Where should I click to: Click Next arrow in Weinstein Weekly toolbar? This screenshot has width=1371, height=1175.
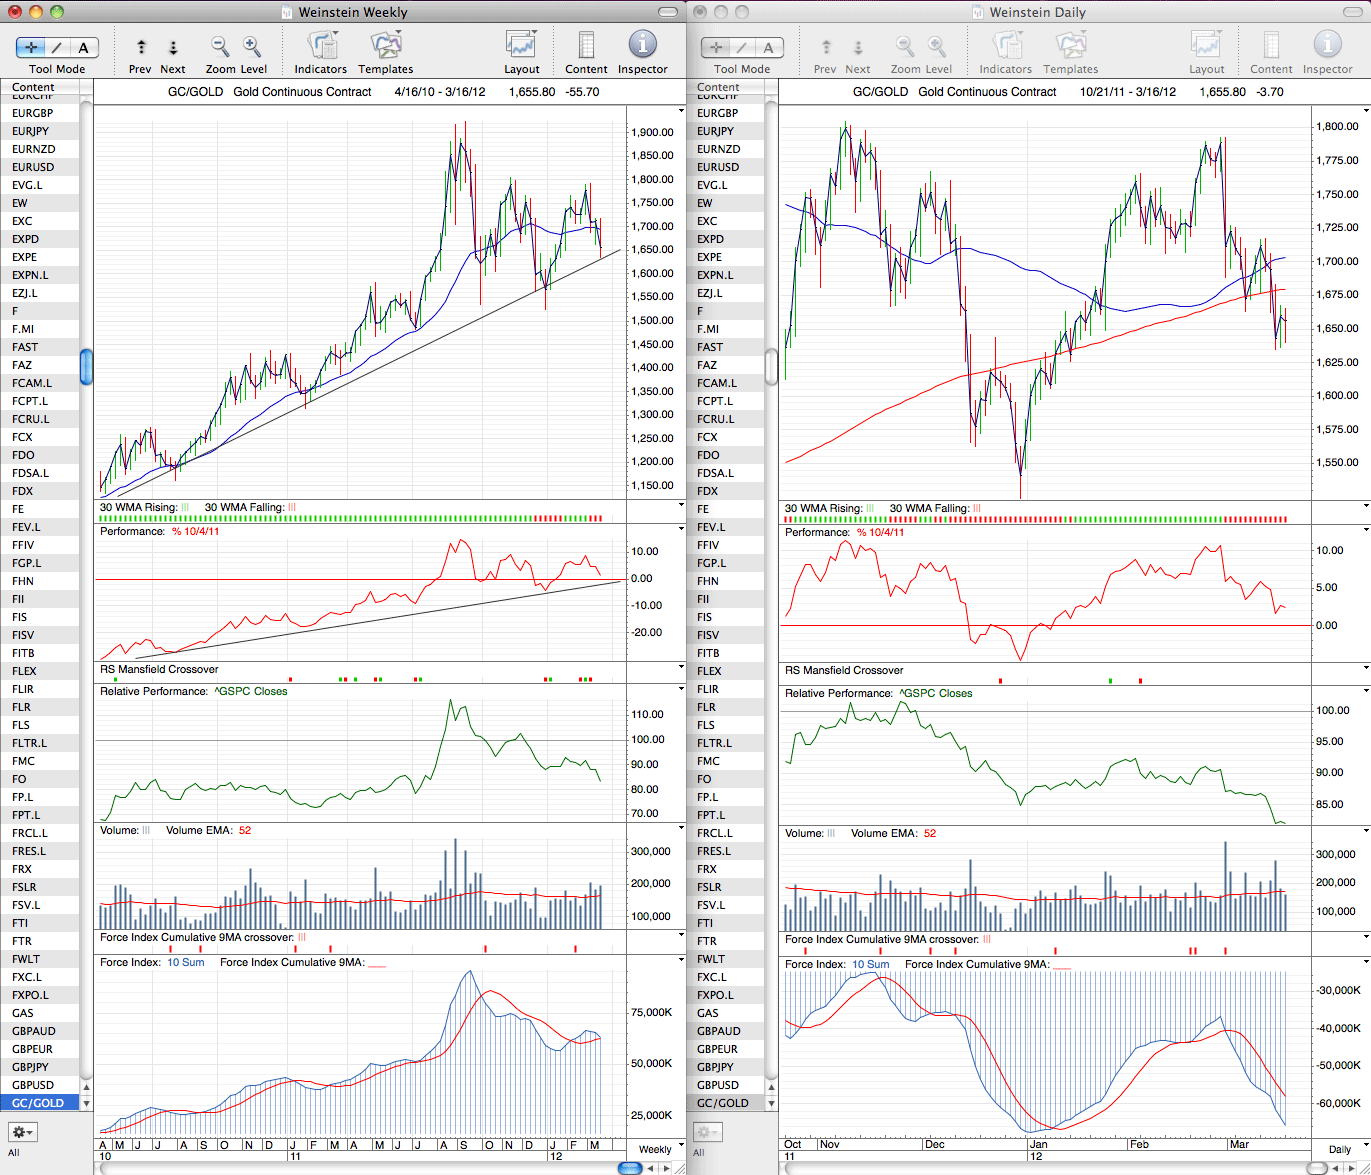pyautogui.click(x=173, y=47)
